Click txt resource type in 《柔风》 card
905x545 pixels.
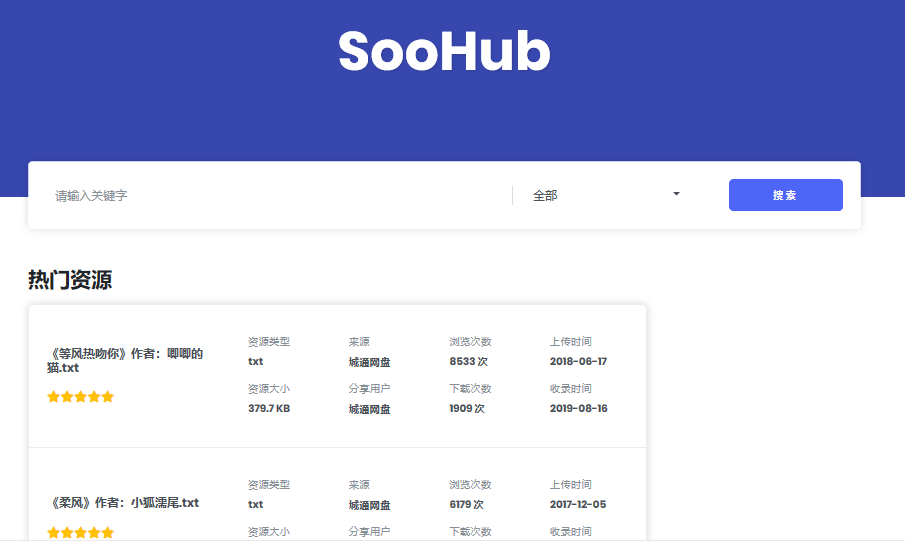[x=256, y=504]
